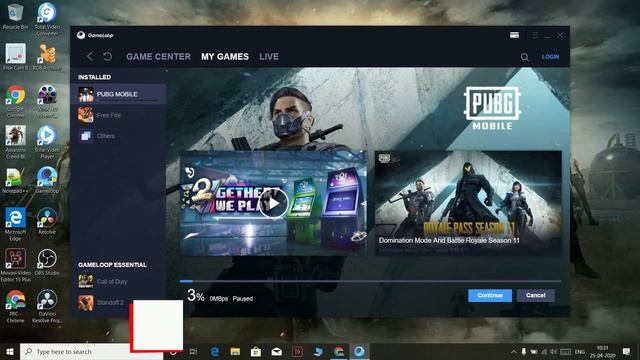Click the Edge icon in the taskbar
640x360 pixels.
tap(215, 351)
